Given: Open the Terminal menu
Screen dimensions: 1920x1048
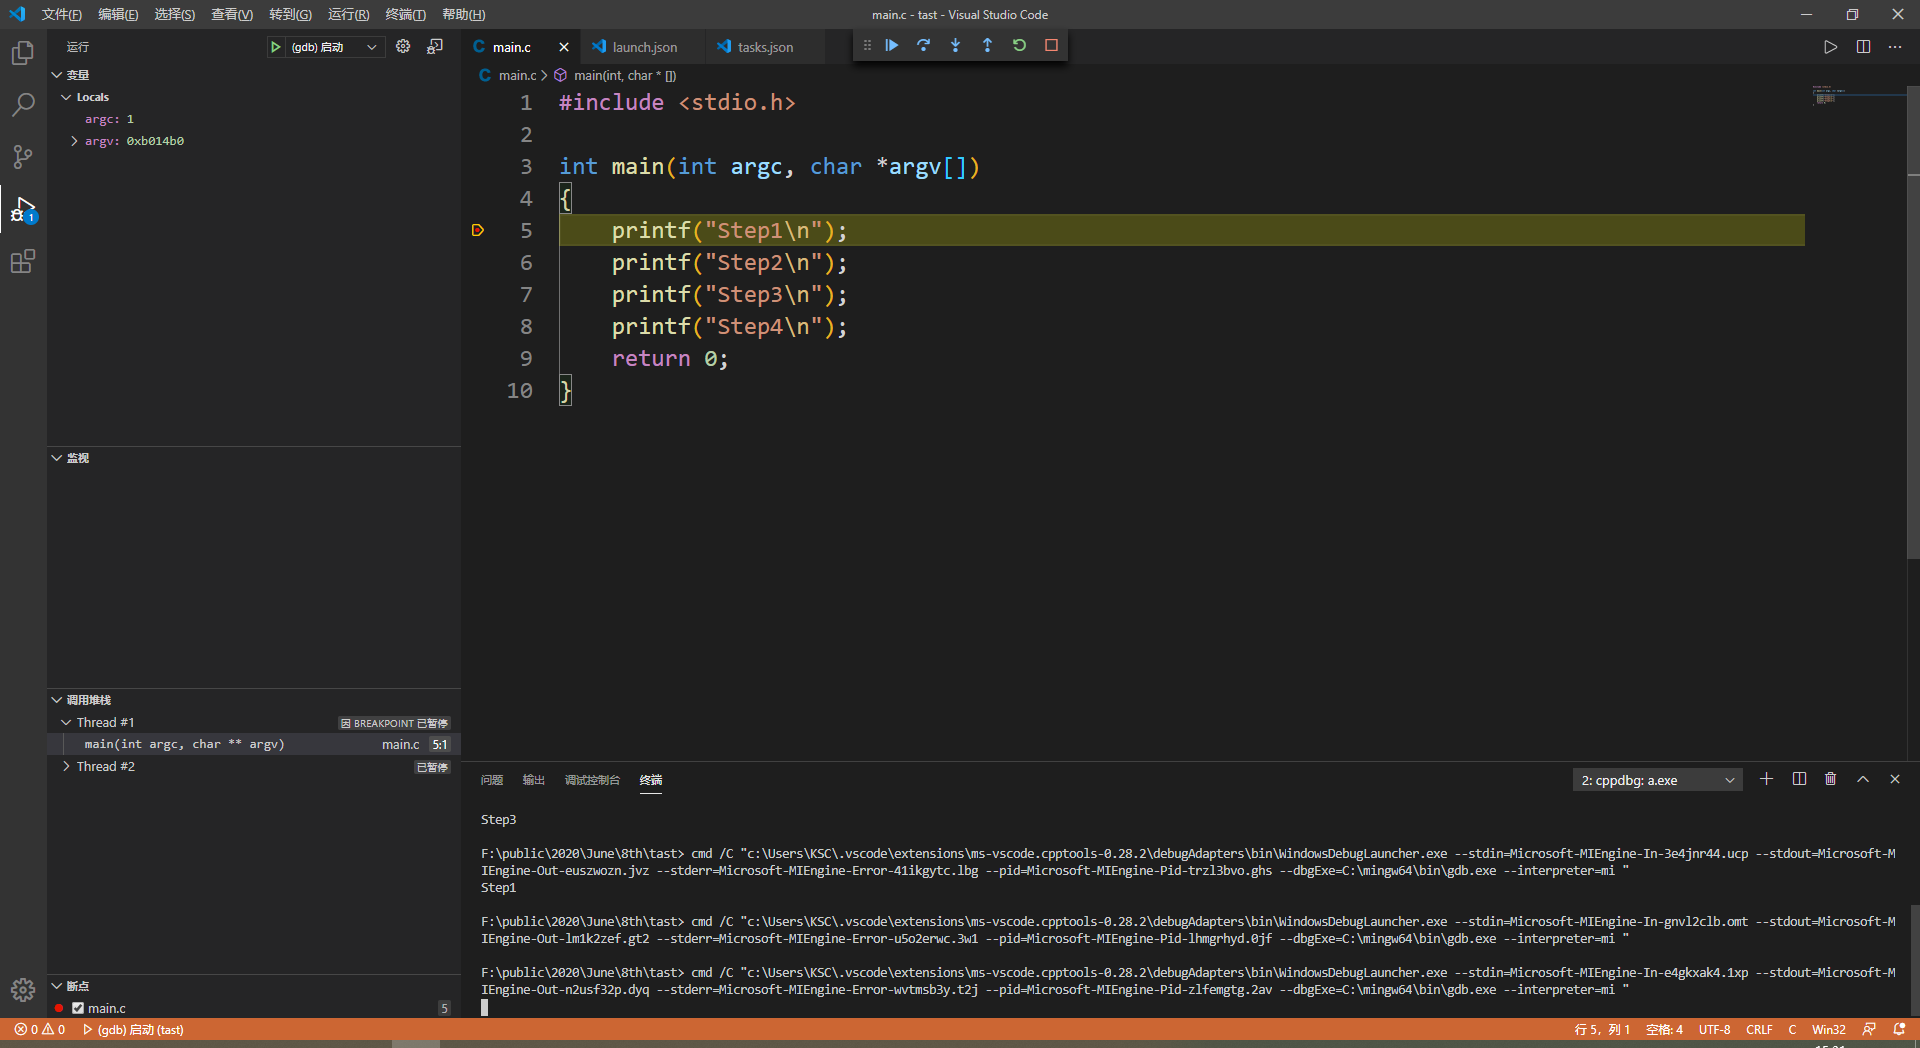Looking at the screenshot, I should click(405, 14).
